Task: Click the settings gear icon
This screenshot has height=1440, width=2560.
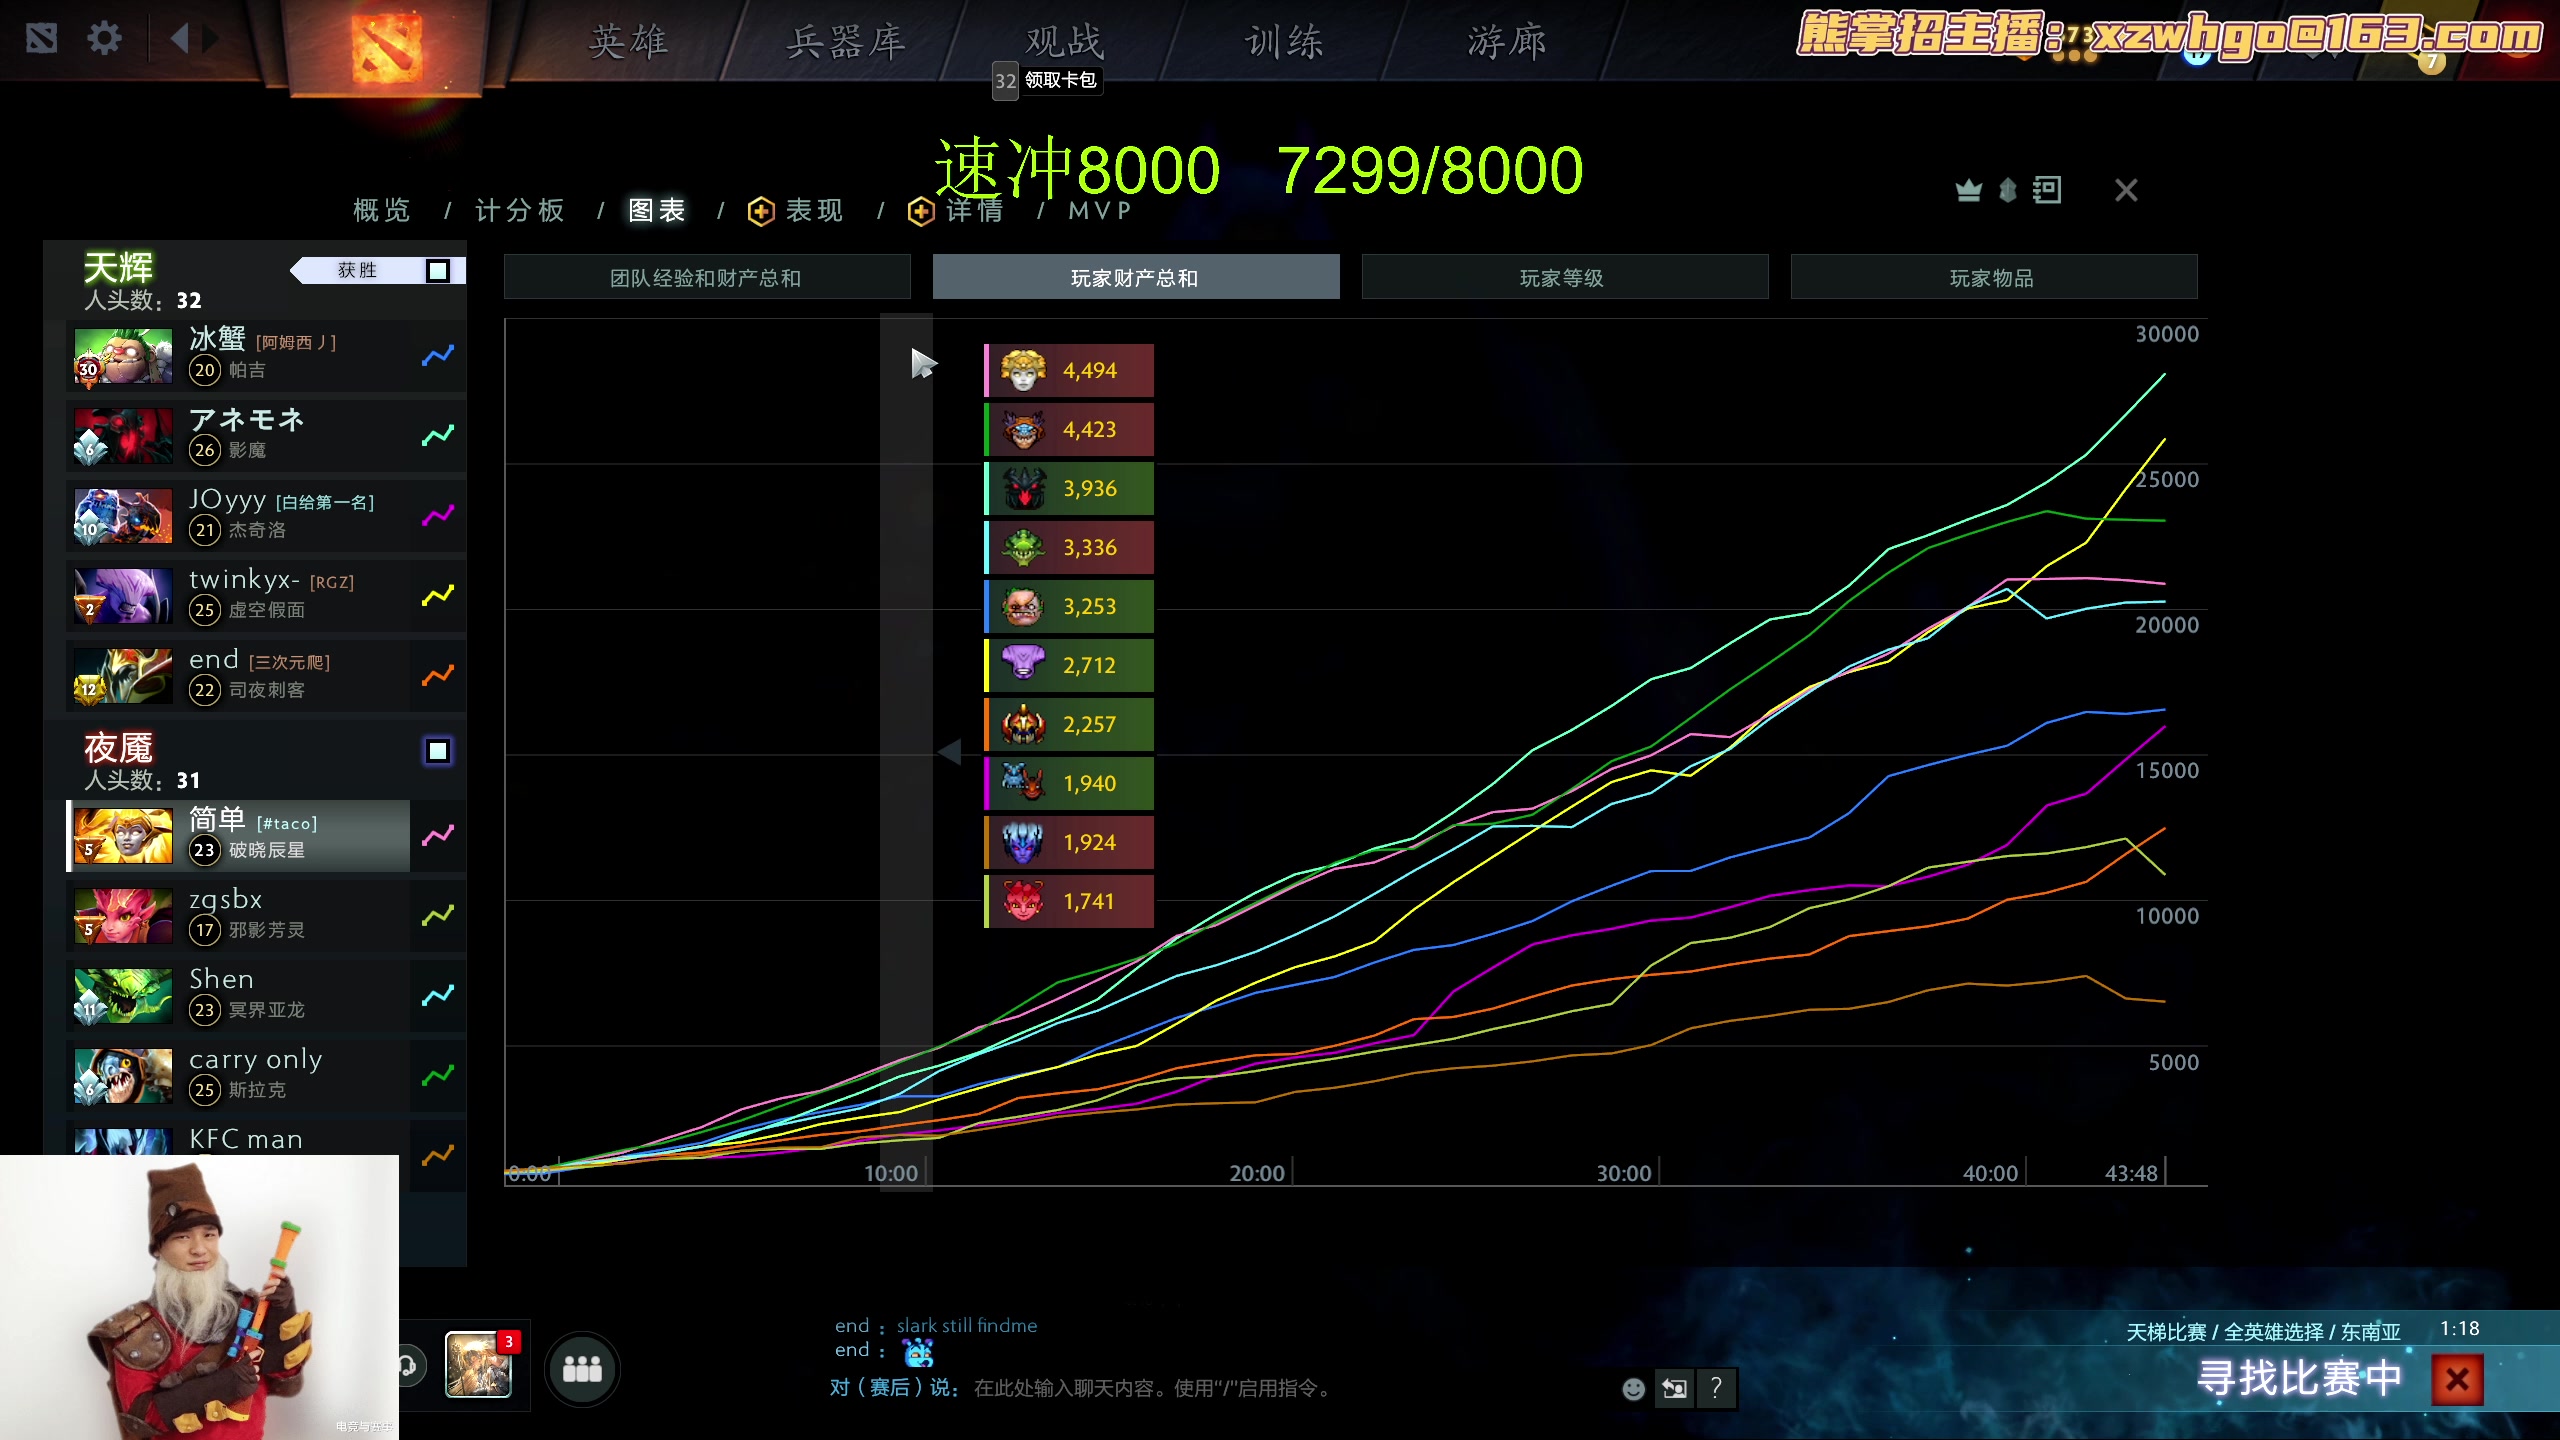Action: click(104, 40)
